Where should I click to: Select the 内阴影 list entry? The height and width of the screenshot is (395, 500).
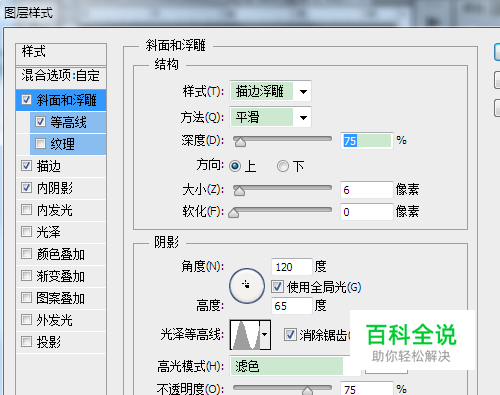(61, 188)
